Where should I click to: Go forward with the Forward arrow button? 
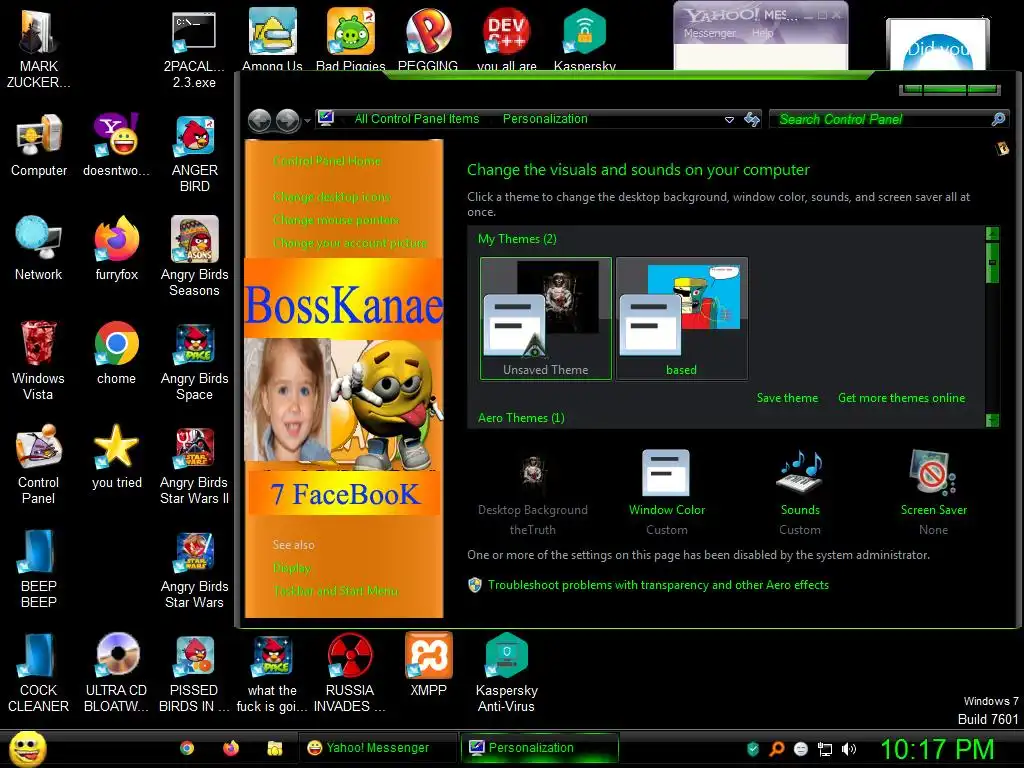287,120
